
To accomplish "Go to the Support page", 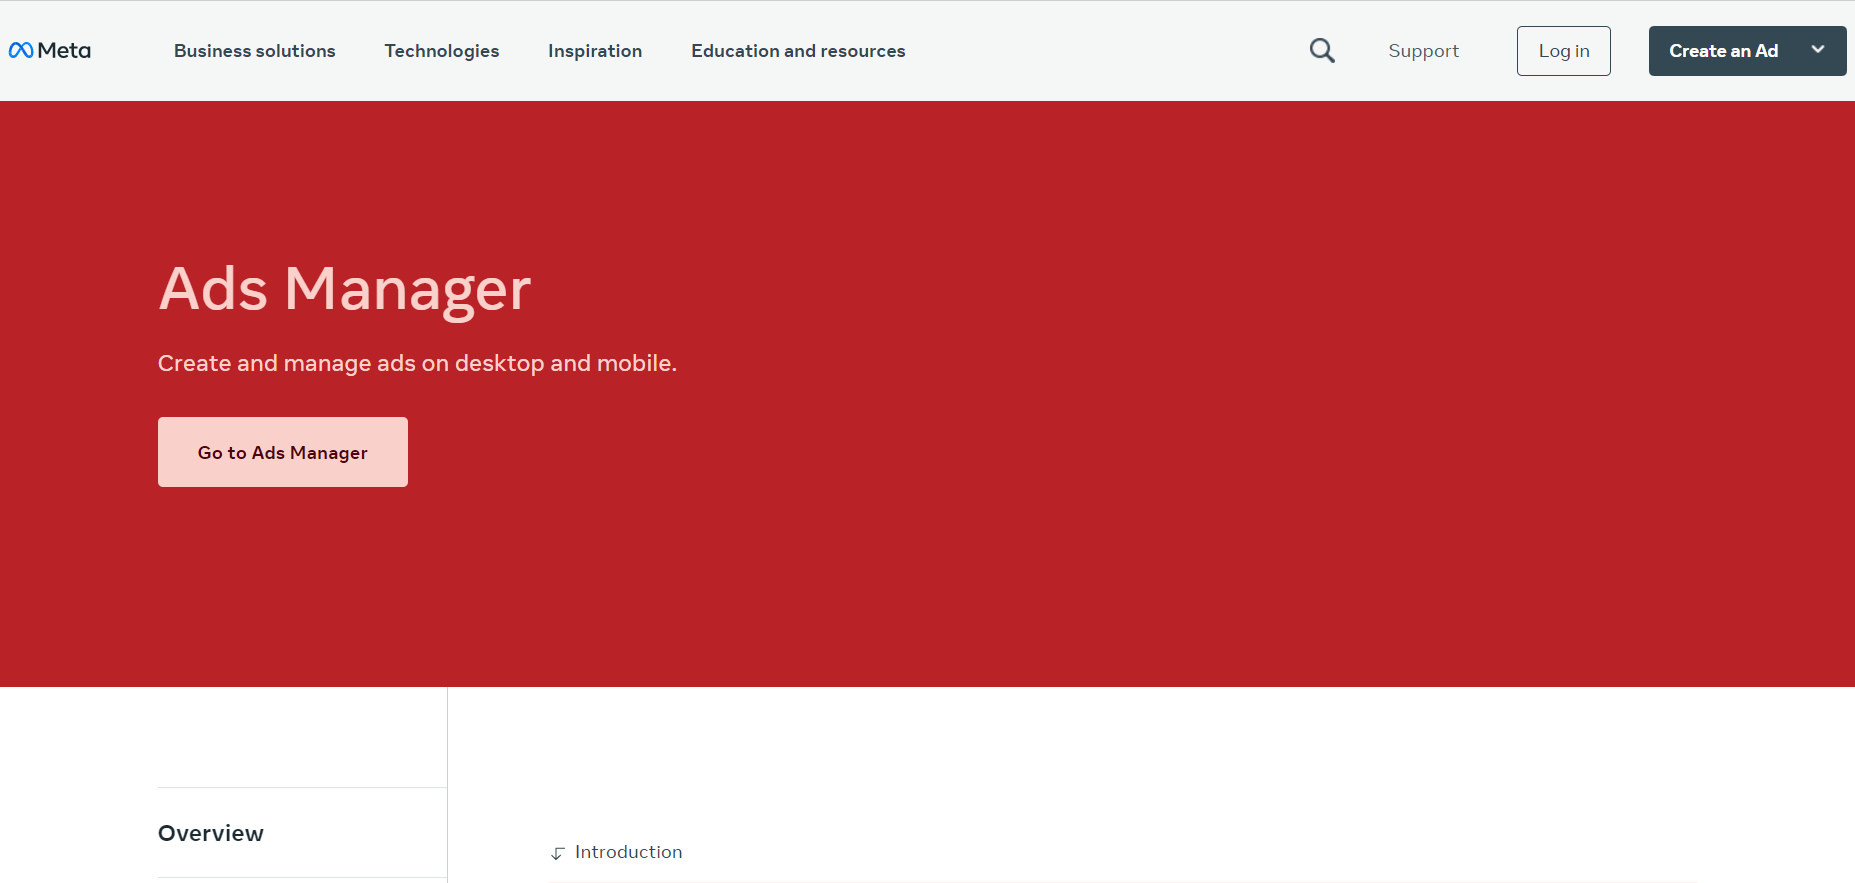I will coord(1423,51).
